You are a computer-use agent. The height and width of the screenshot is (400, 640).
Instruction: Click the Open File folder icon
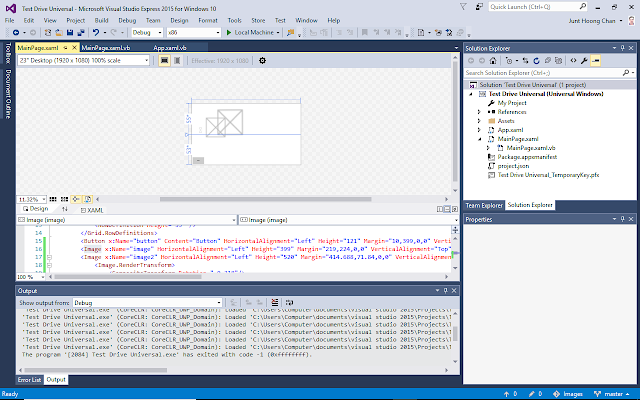point(59,33)
